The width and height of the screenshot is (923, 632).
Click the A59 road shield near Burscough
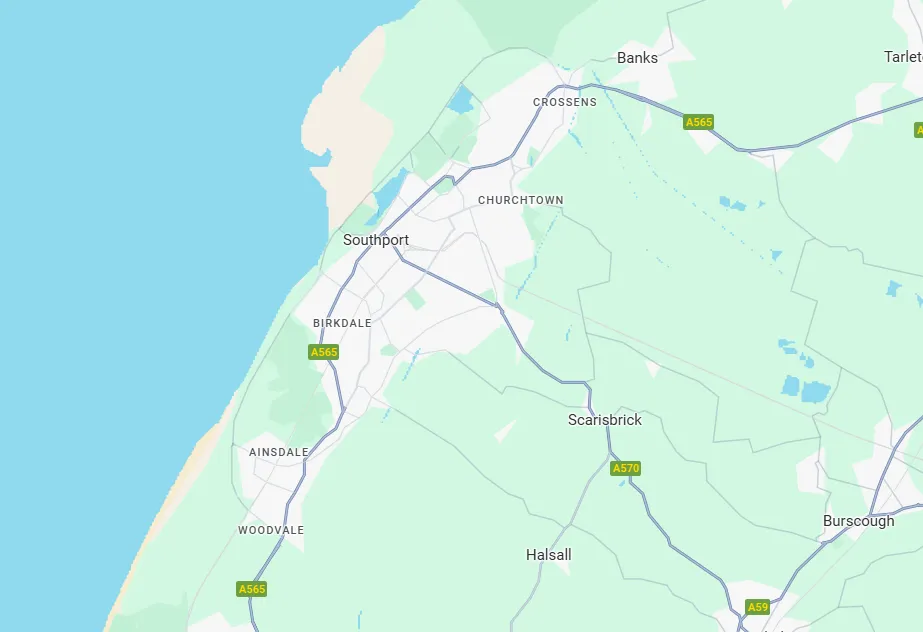757,607
